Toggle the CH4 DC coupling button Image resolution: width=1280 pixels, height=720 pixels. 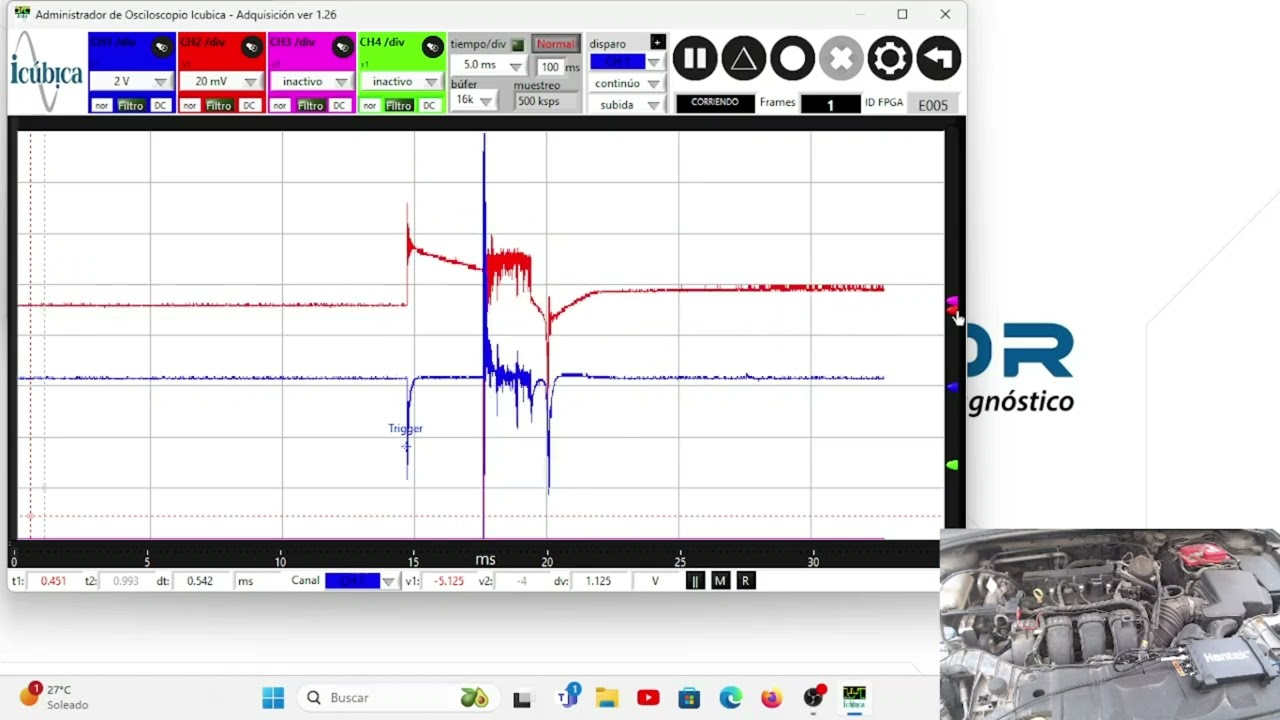coord(429,105)
